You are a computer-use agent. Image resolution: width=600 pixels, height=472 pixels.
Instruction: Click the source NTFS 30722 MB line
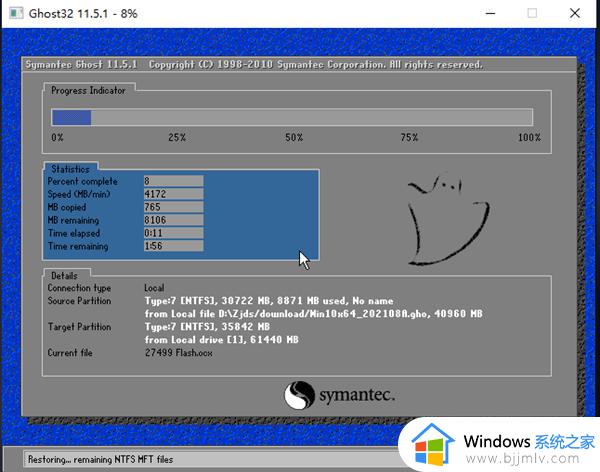(x=269, y=301)
